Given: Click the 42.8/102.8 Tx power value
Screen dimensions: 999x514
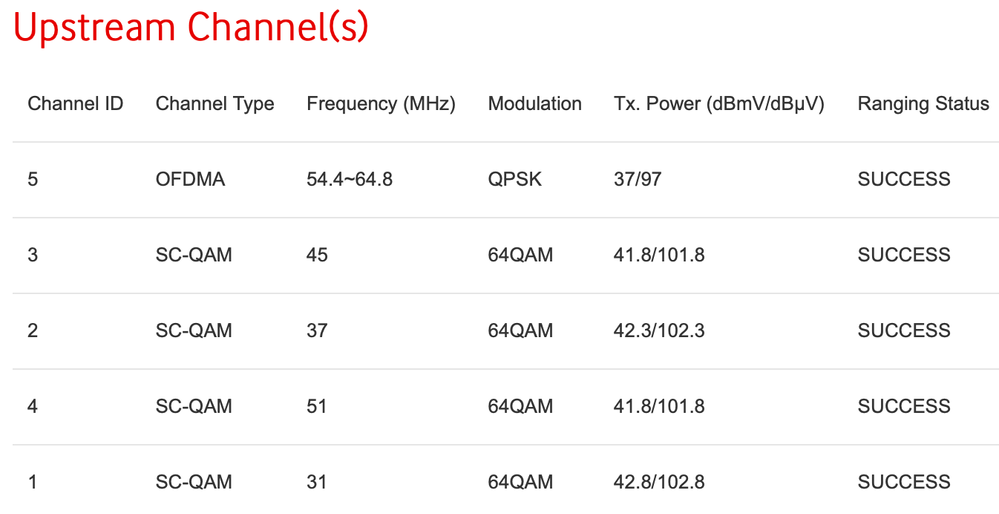Looking at the screenshot, I should [x=658, y=482].
